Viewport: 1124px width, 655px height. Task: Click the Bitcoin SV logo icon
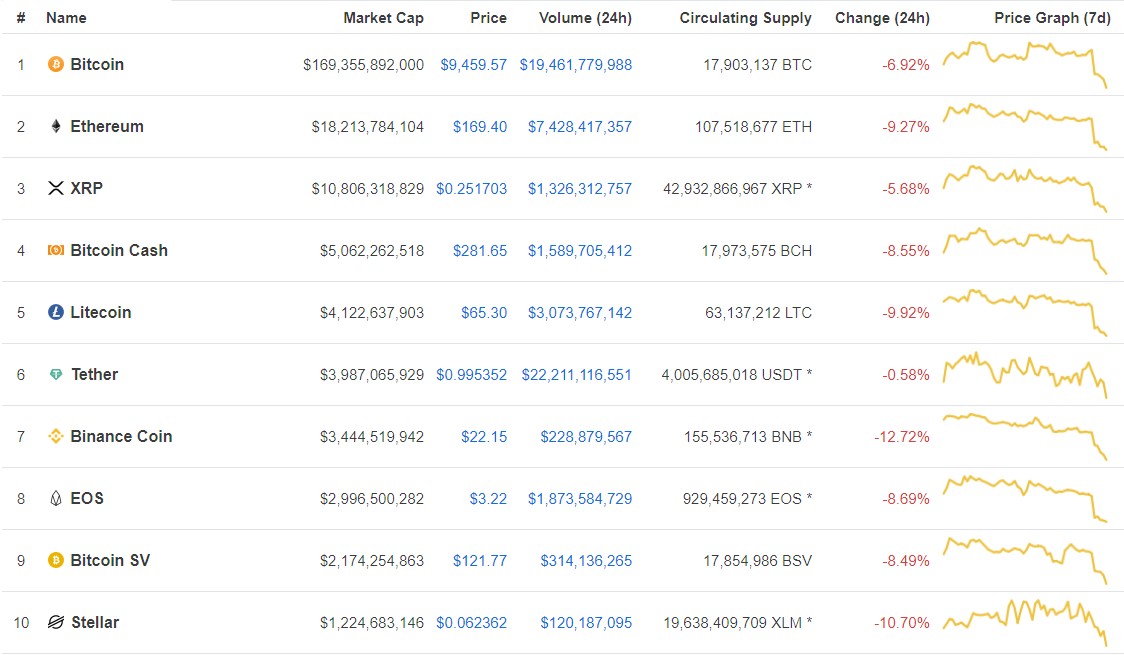pyautogui.click(x=55, y=560)
